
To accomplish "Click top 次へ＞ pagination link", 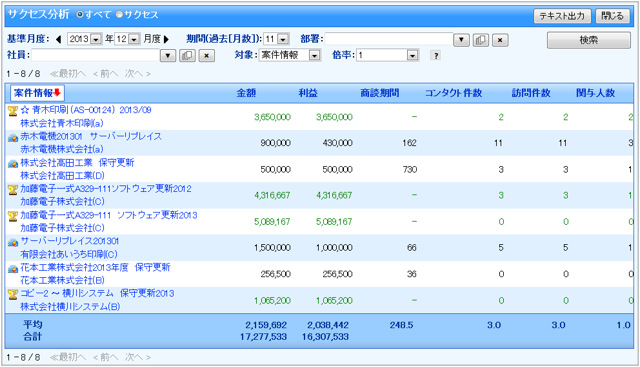I will 138,74.
